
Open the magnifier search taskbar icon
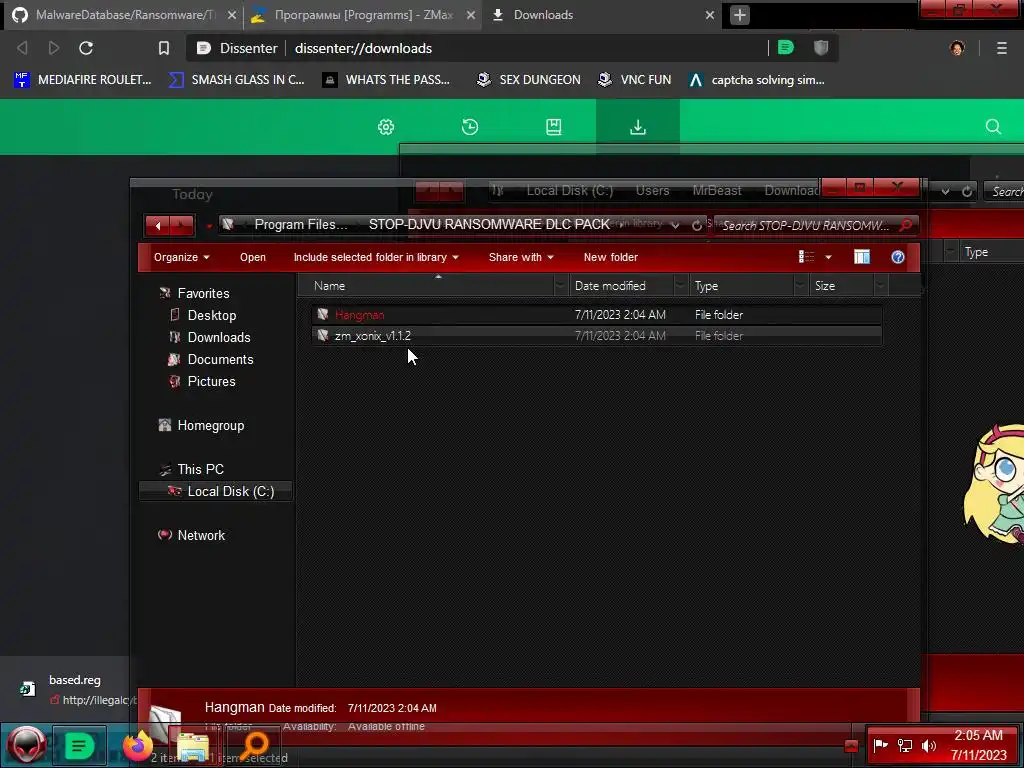(255, 746)
